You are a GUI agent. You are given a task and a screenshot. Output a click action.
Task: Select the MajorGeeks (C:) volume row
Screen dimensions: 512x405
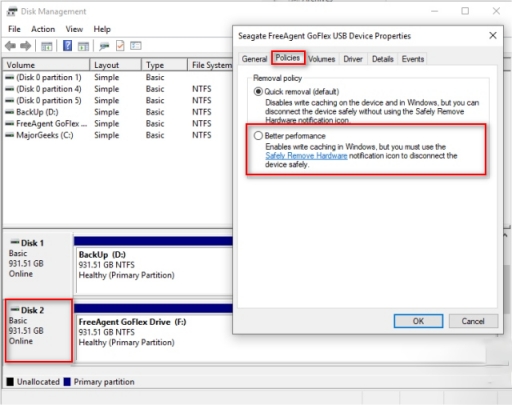click(x=117, y=135)
